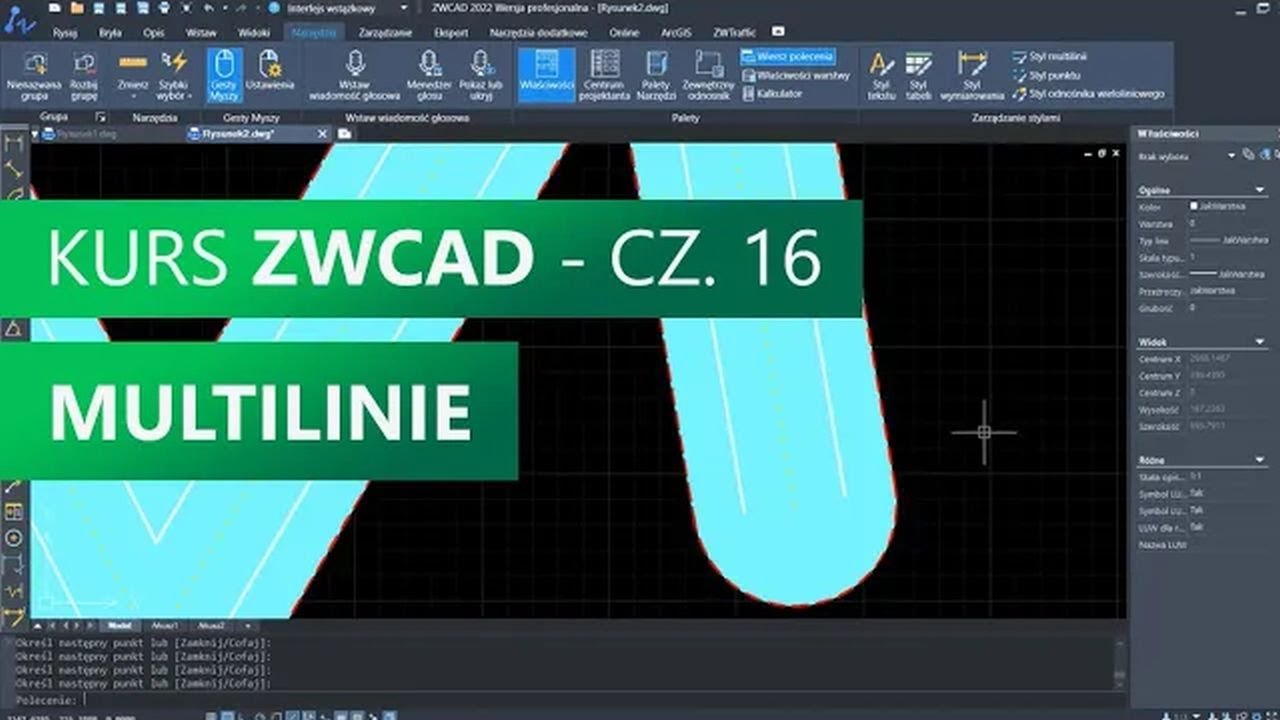Switch to the Bryła ribbon tab

110,32
